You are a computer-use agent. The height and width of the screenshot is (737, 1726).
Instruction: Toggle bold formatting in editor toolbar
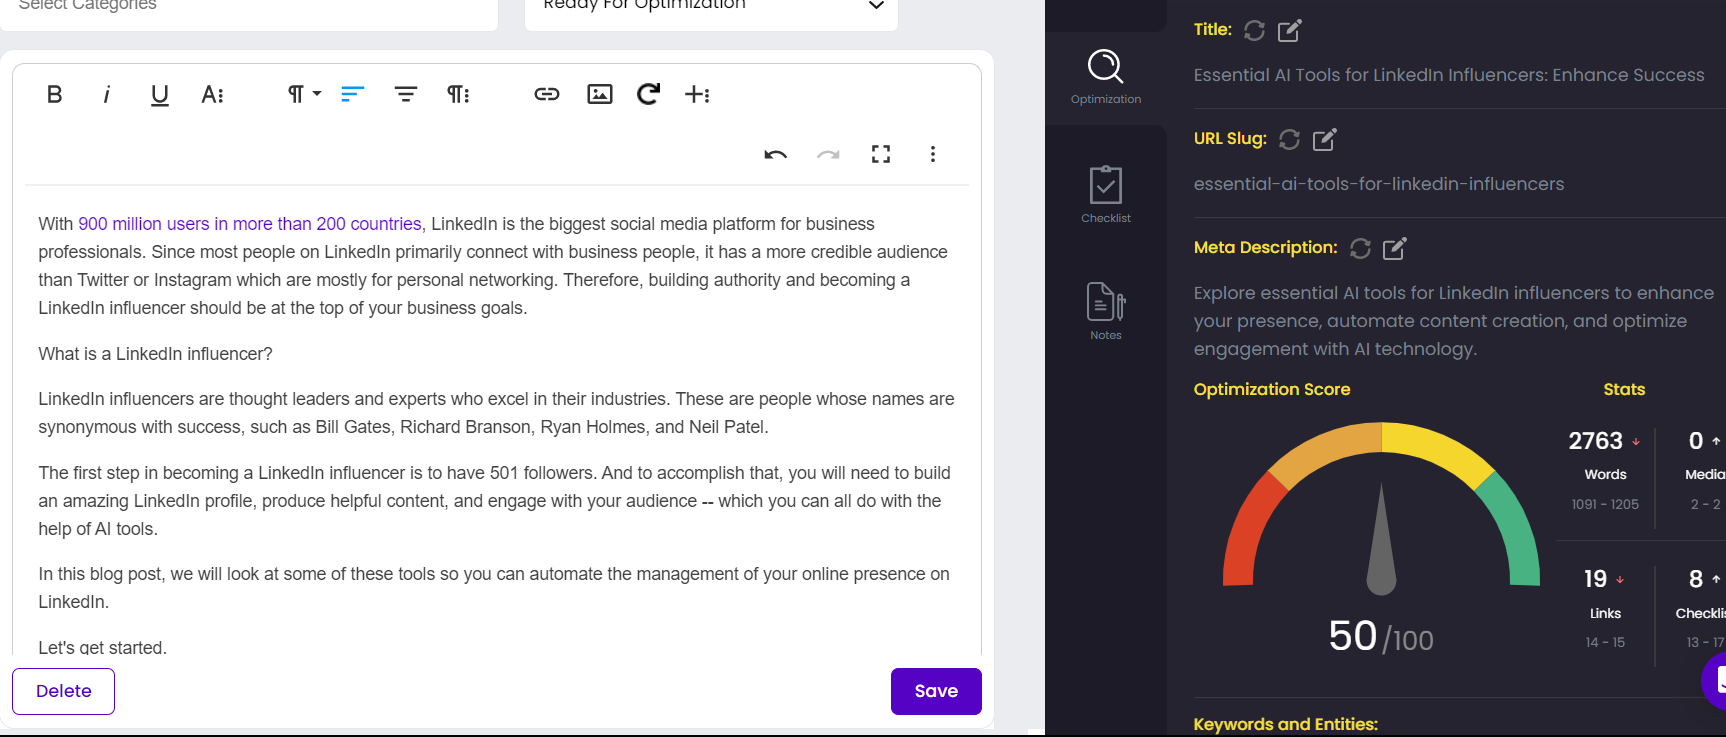coord(55,94)
